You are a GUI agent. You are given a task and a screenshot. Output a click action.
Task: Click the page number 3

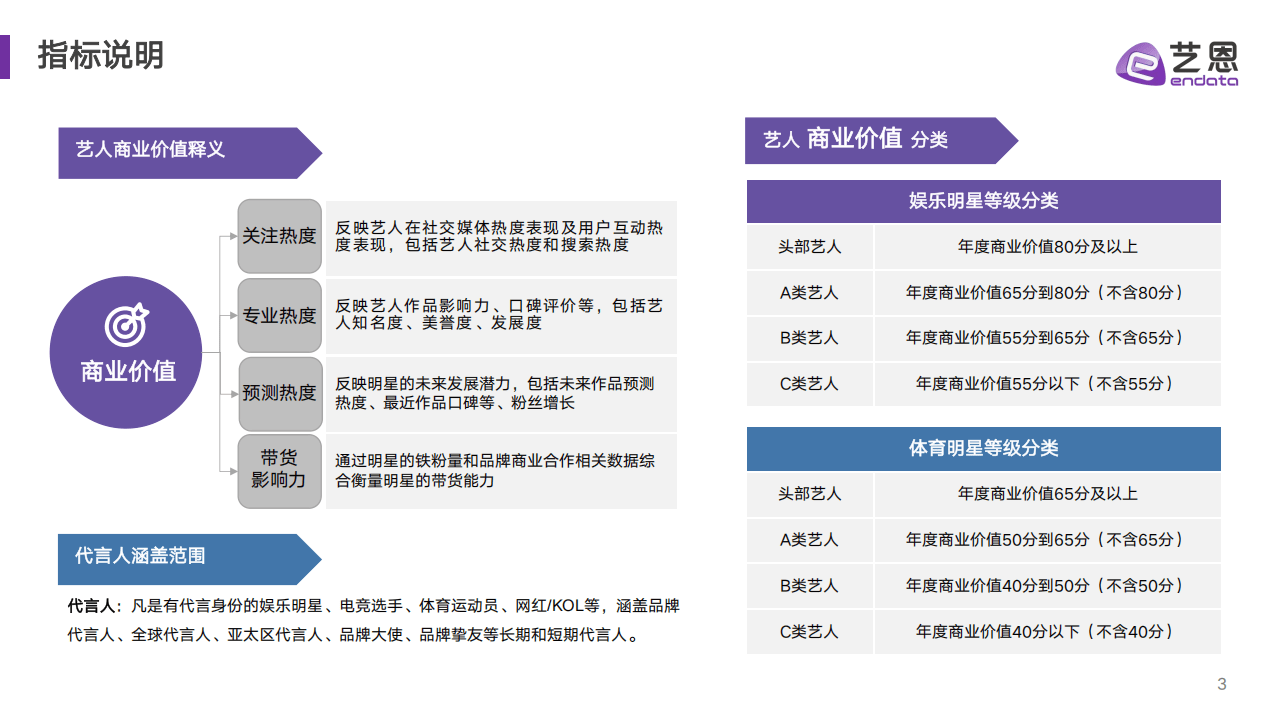[1222, 685]
